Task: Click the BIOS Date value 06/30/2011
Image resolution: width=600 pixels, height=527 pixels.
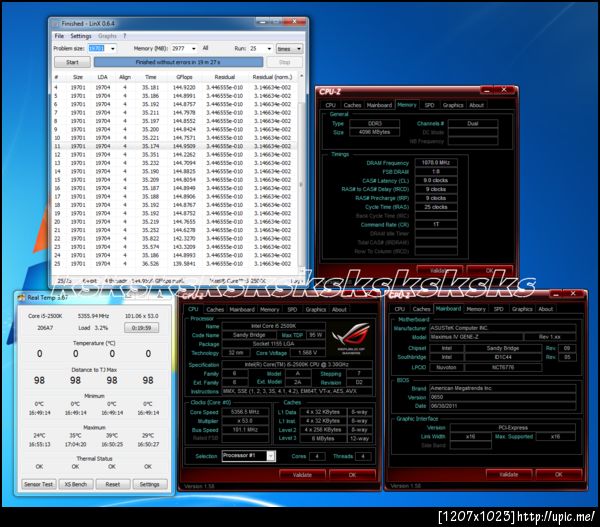Action: (502, 406)
